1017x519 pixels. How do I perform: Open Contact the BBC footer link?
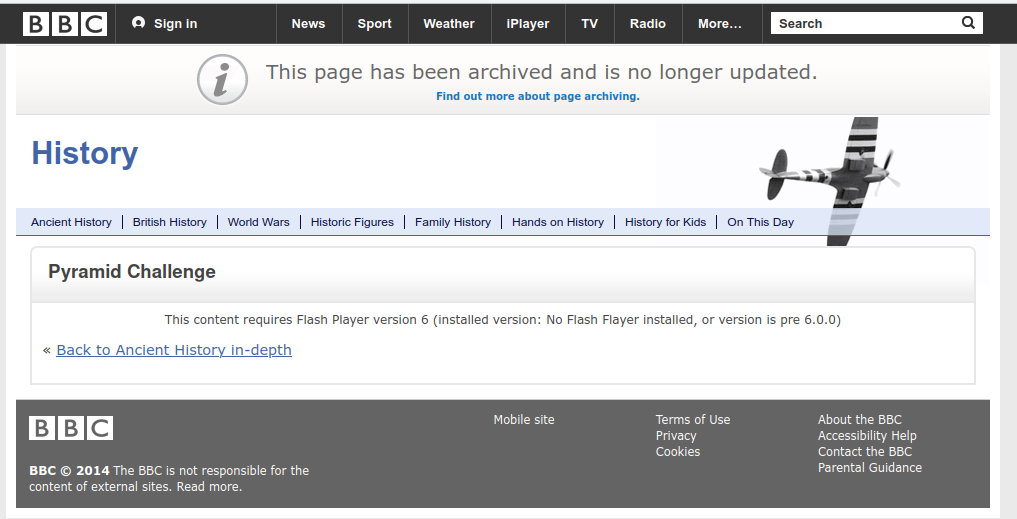click(865, 452)
